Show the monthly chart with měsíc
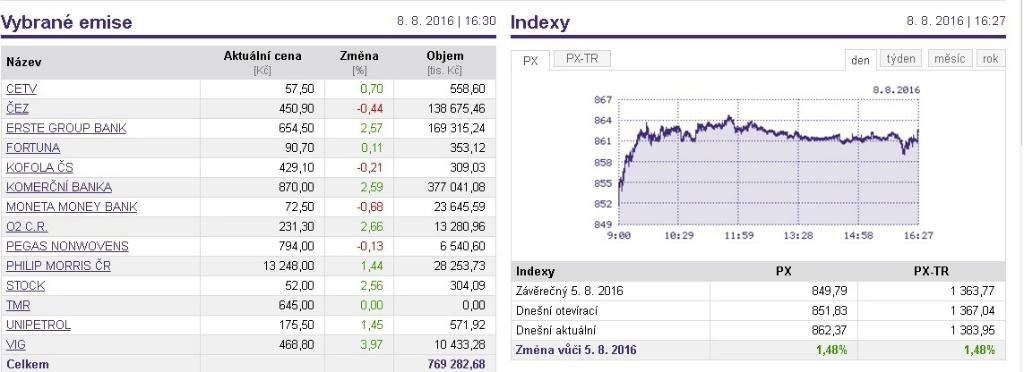1024x372 pixels. point(950,59)
